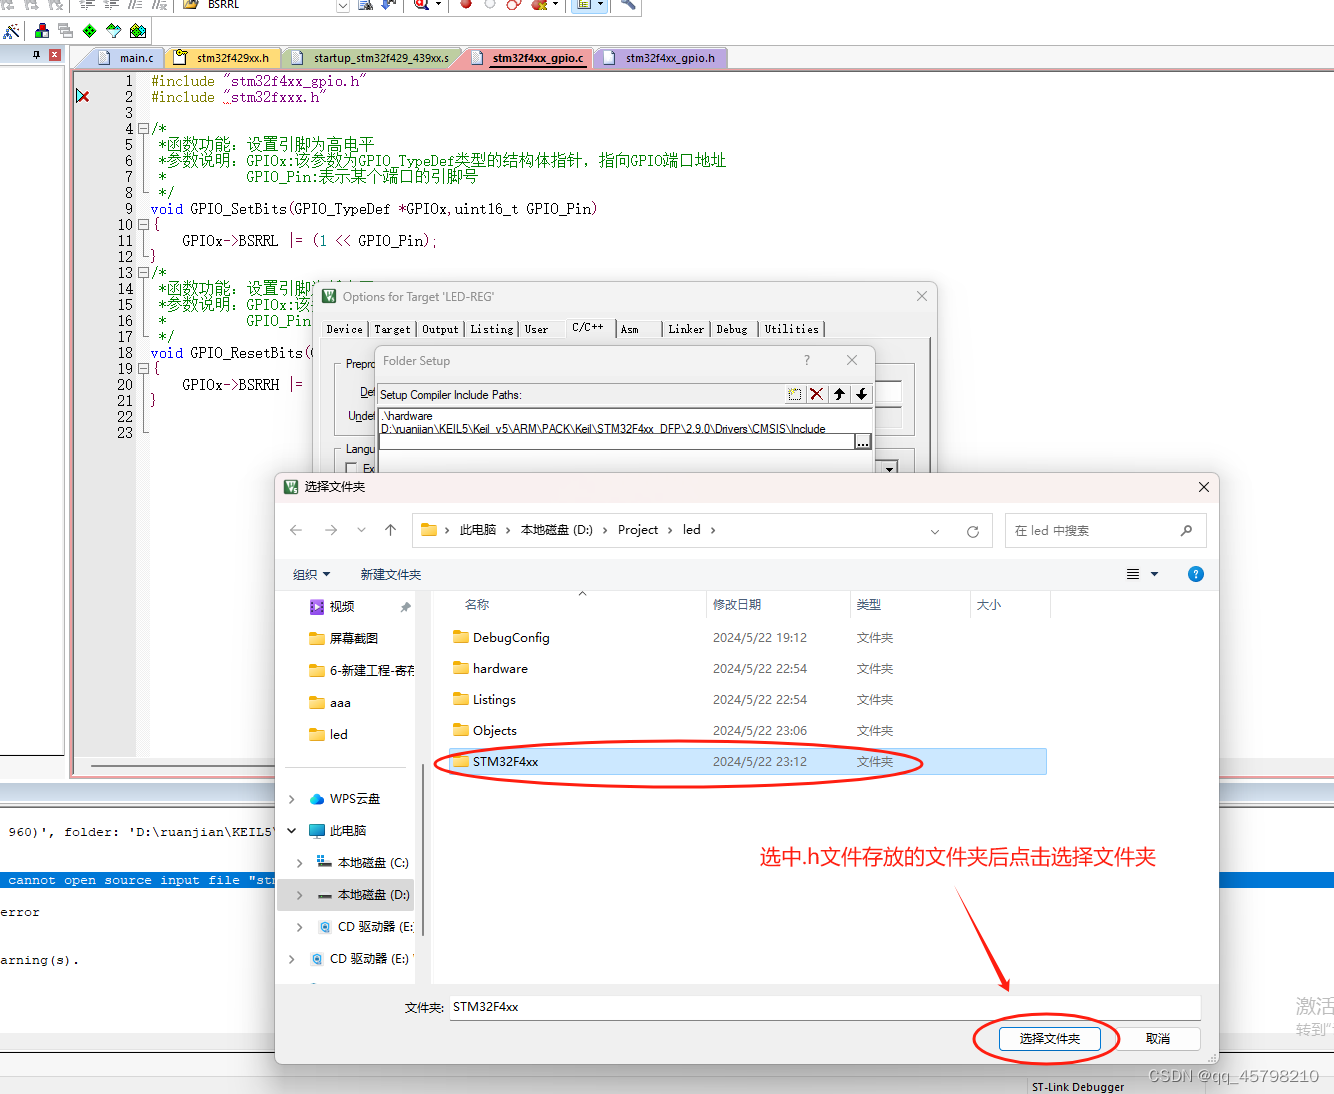Click the Kill All Breakpoints icon
Viewport: 1334px width, 1094px height.
pyautogui.click(x=537, y=7)
